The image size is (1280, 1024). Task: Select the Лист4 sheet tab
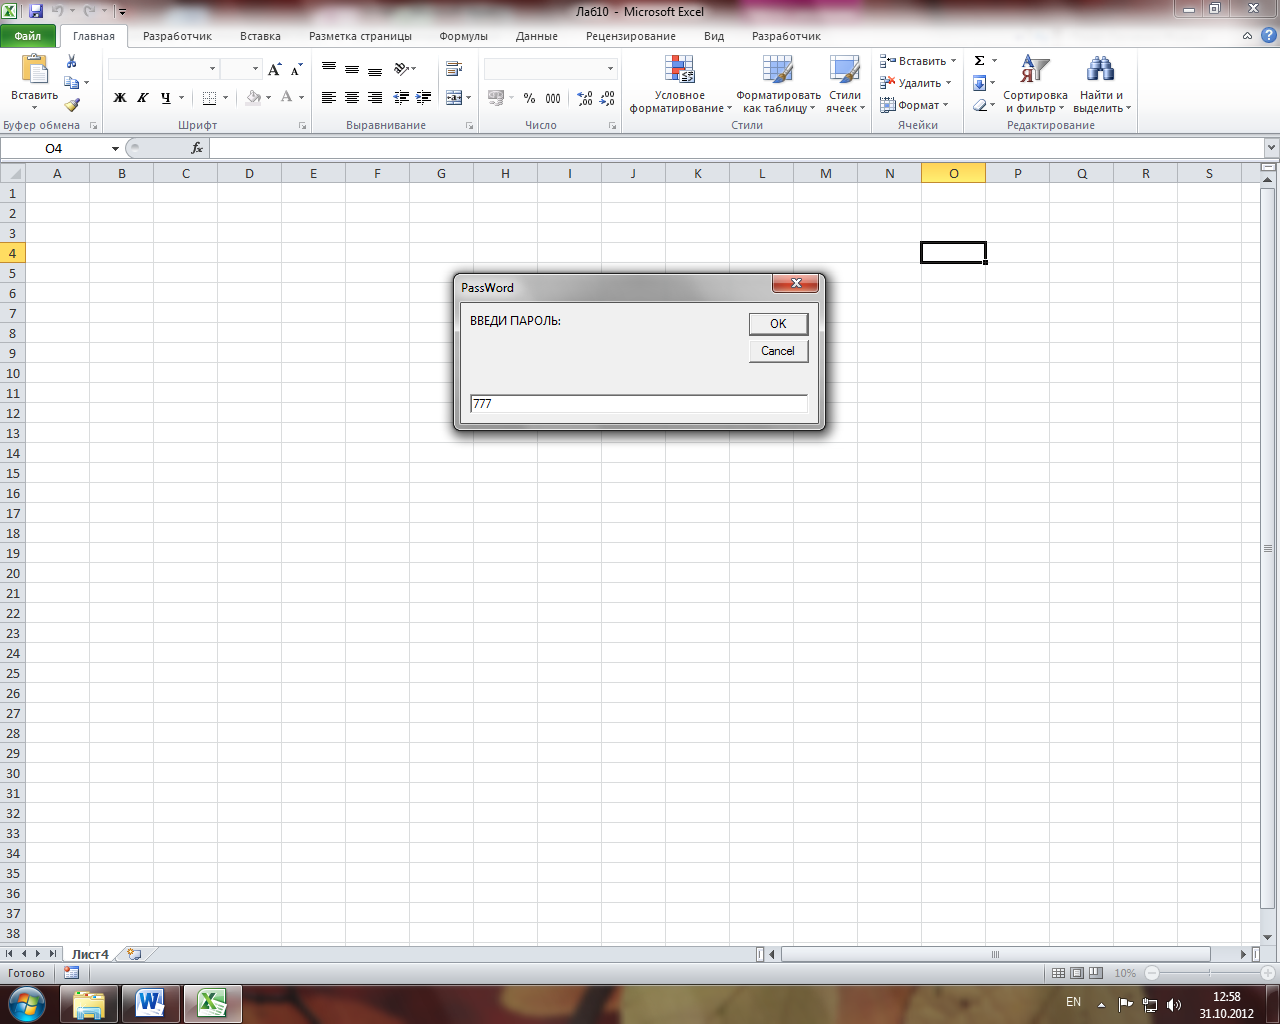90,954
